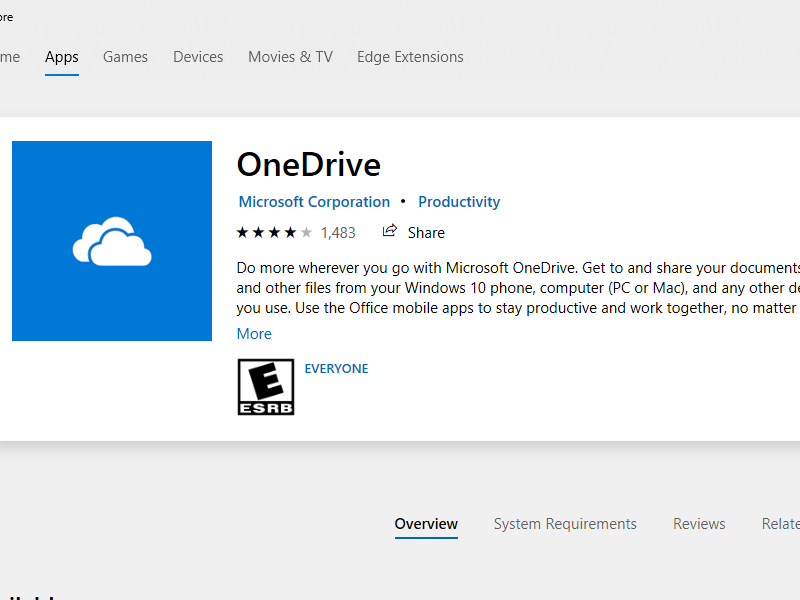Click the ESRB Everyone rating icon
This screenshot has height=600, width=800.
[265, 387]
